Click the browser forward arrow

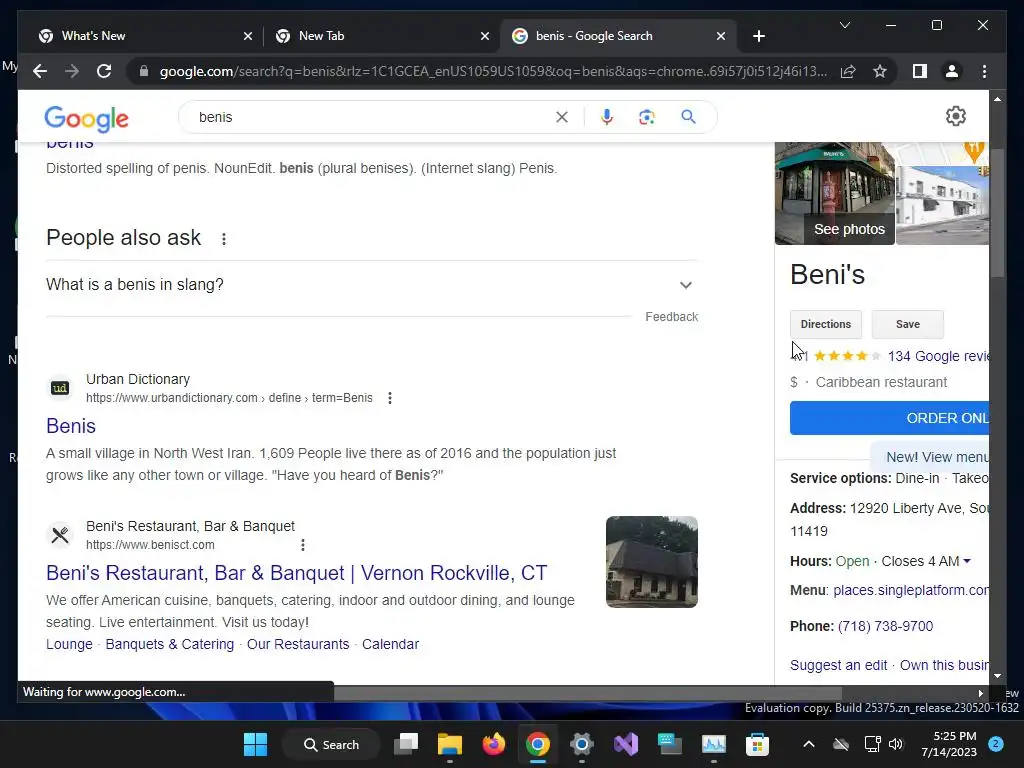click(72, 71)
